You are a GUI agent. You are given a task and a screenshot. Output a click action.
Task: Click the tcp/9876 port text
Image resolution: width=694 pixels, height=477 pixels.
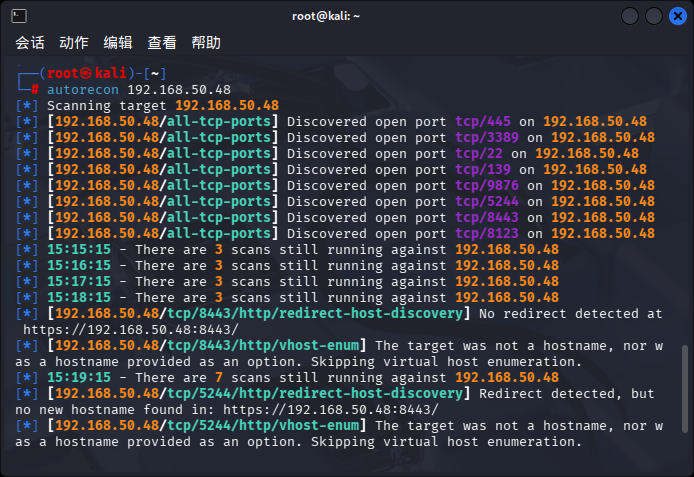(x=487, y=185)
